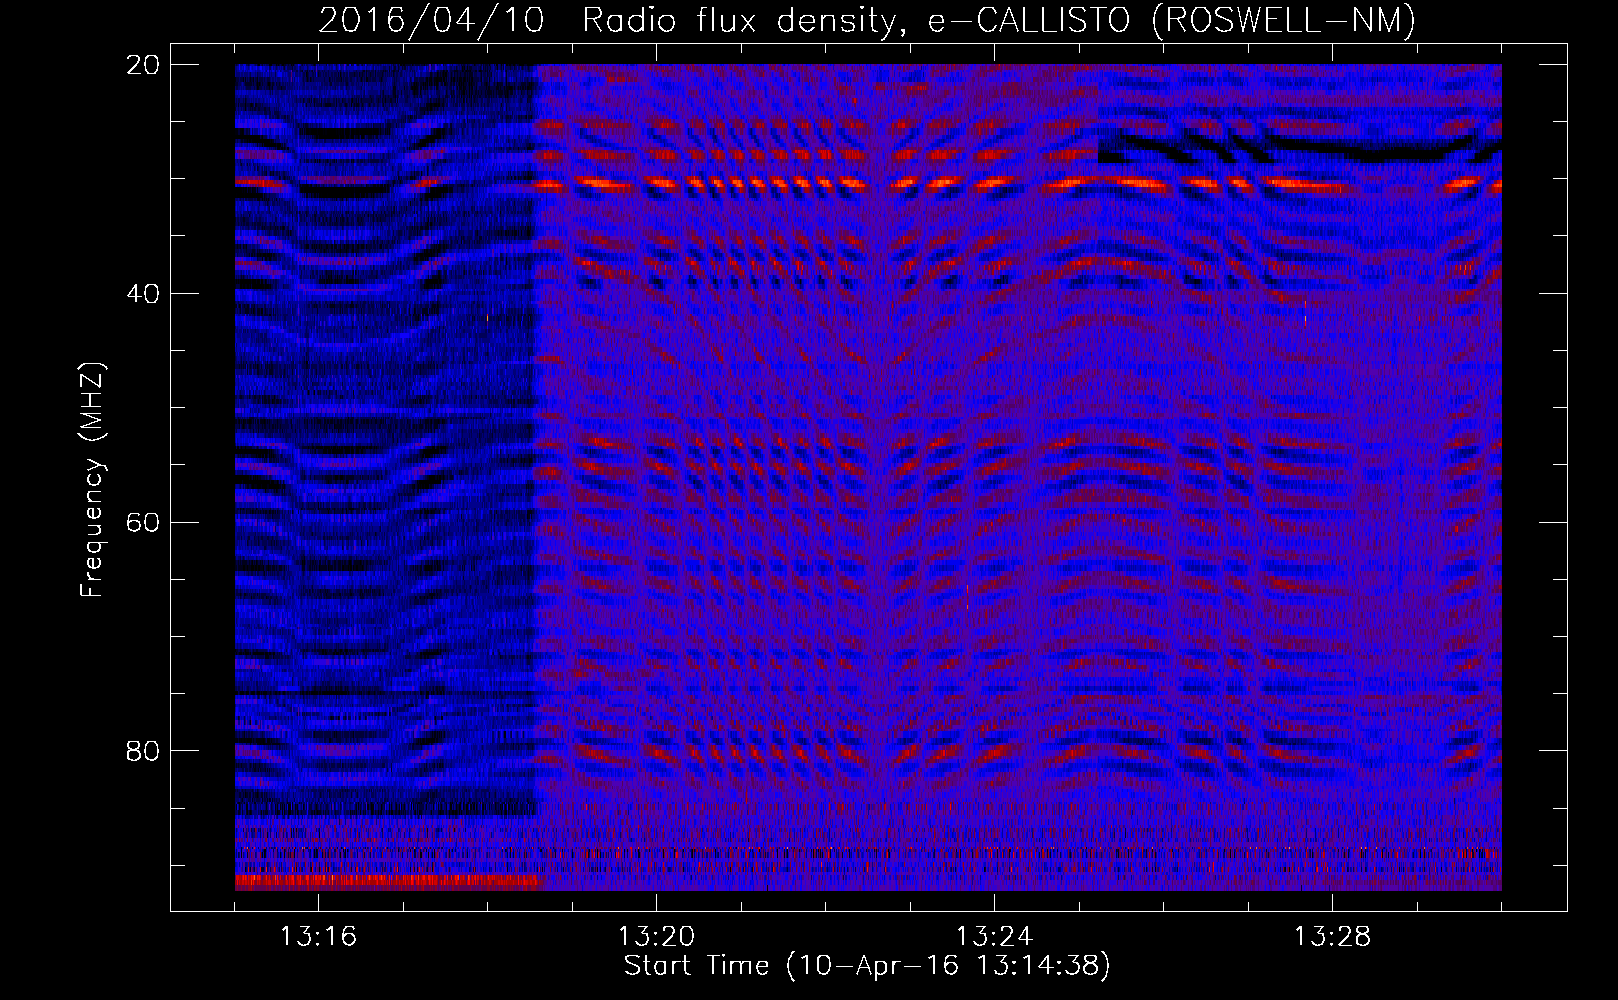The image size is (1618, 1000).
Task: Click the 'Frequency (MHZ)' y-axis label
Action: pyautogui.click(x=92, y=481)
